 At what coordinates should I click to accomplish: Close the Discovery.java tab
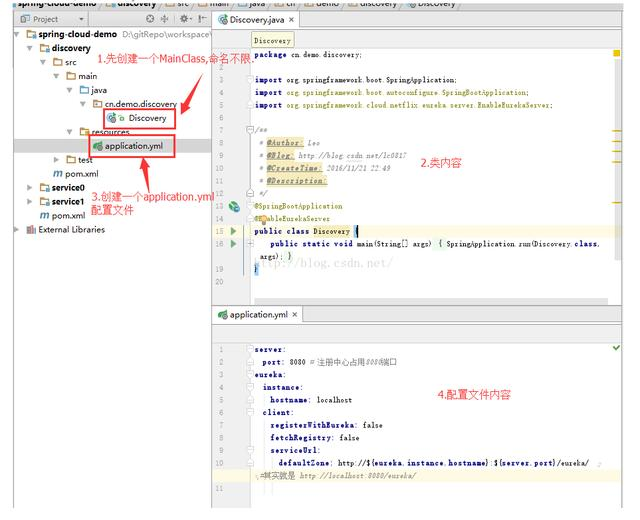(x=291, y=20)
